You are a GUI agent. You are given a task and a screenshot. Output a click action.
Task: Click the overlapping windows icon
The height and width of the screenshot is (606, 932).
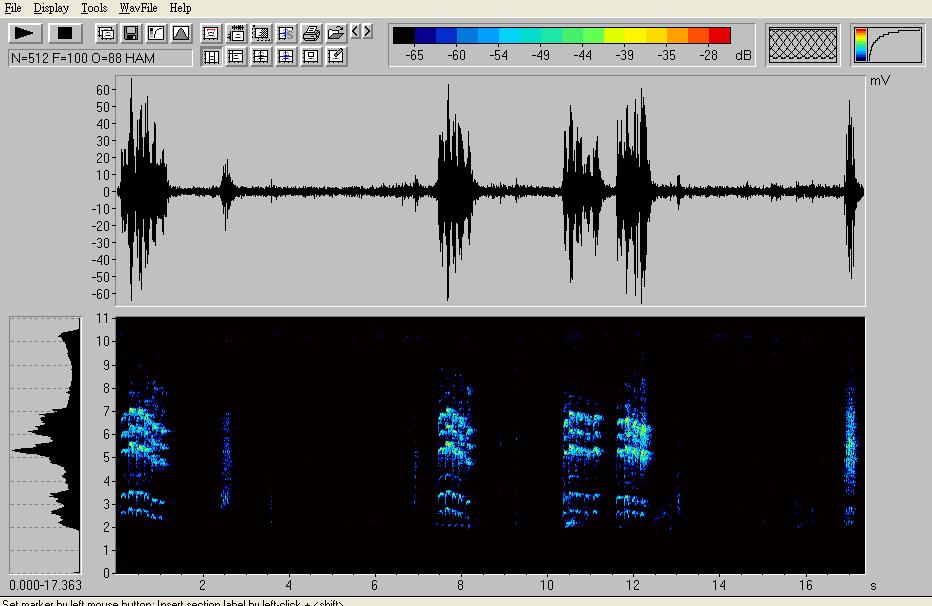pos(106,33)
